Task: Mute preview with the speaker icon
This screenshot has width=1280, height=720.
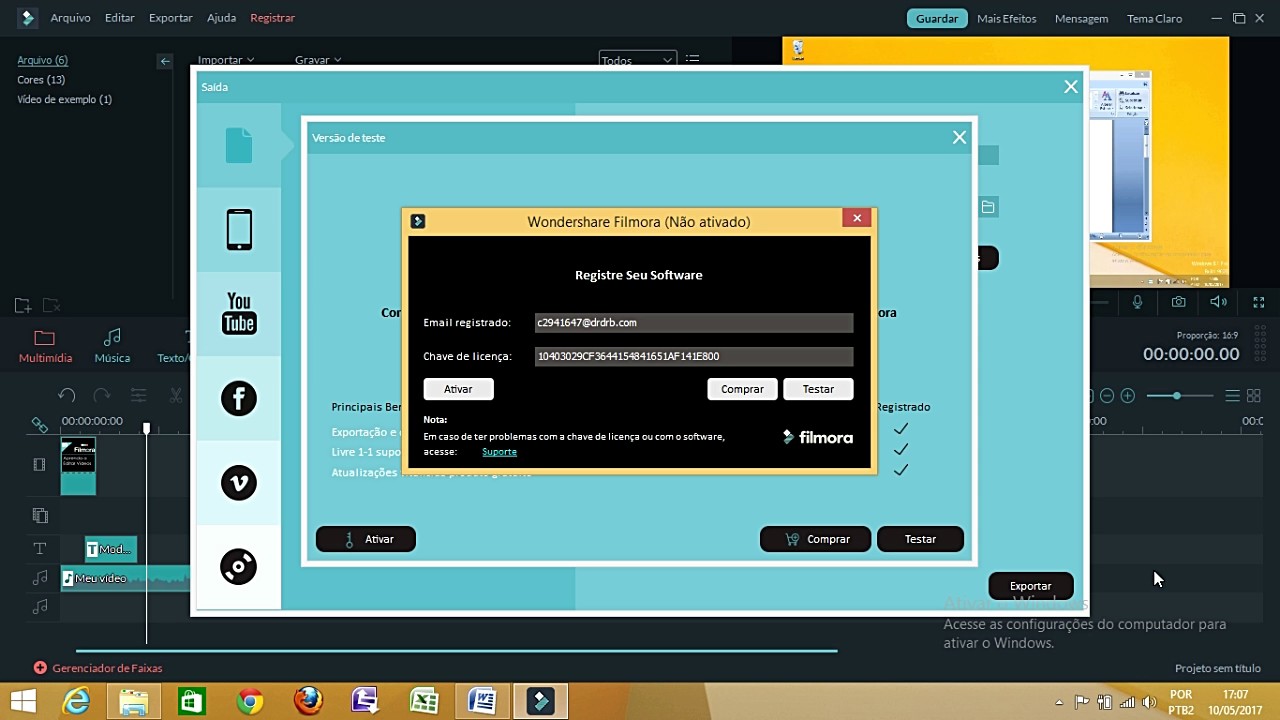Action: (x=1218, y=302)
